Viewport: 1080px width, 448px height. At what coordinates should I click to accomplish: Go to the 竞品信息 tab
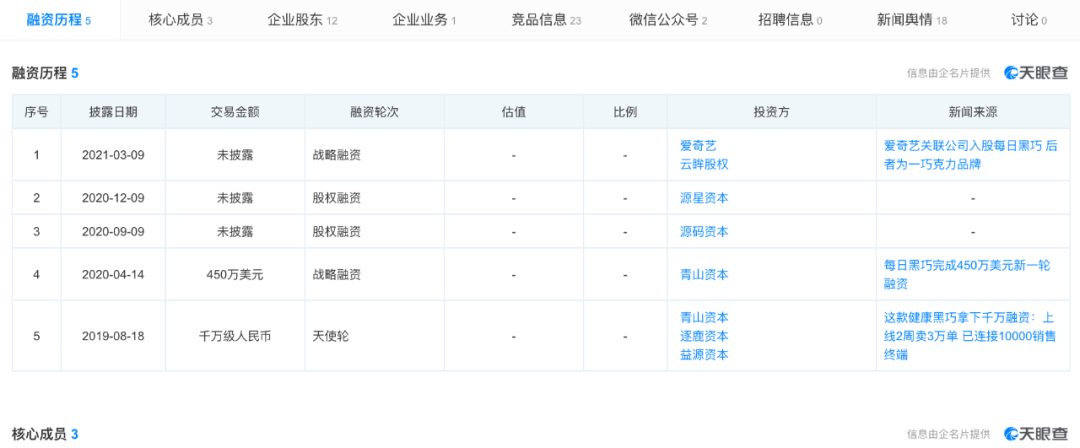pyautogui.click(x=546, y=20)
